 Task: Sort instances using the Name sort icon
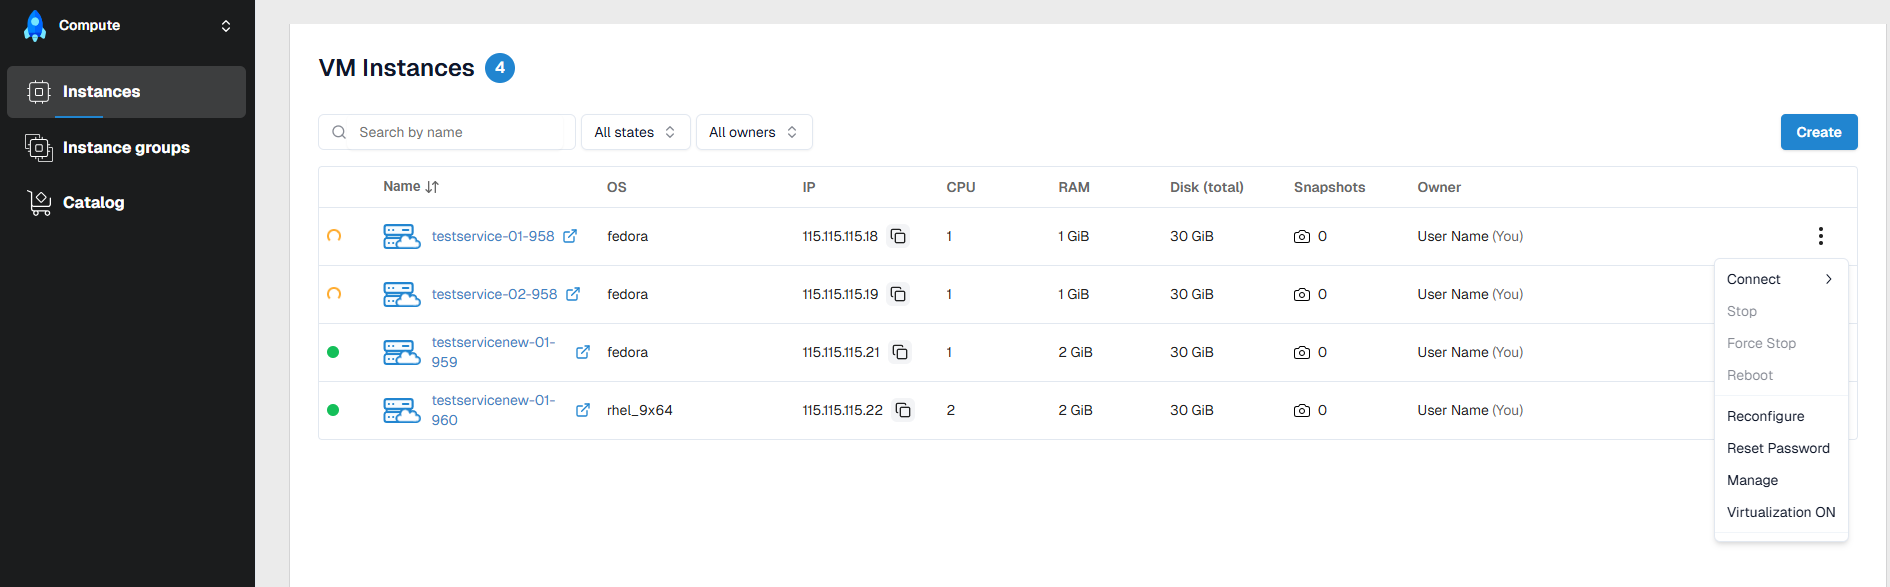click(x=432, y=187)
